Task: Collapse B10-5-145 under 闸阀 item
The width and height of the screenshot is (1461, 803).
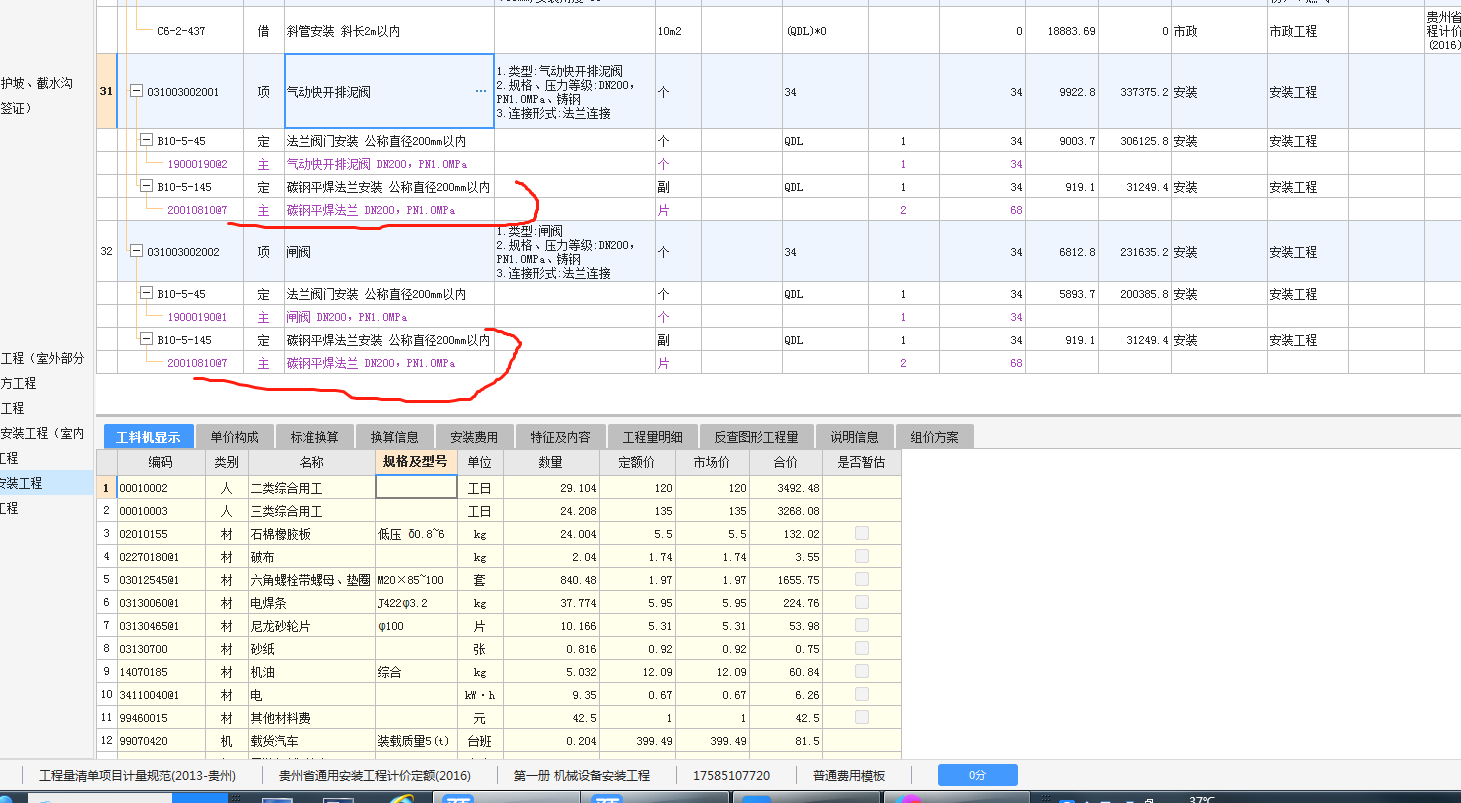Action: (146, 340)
